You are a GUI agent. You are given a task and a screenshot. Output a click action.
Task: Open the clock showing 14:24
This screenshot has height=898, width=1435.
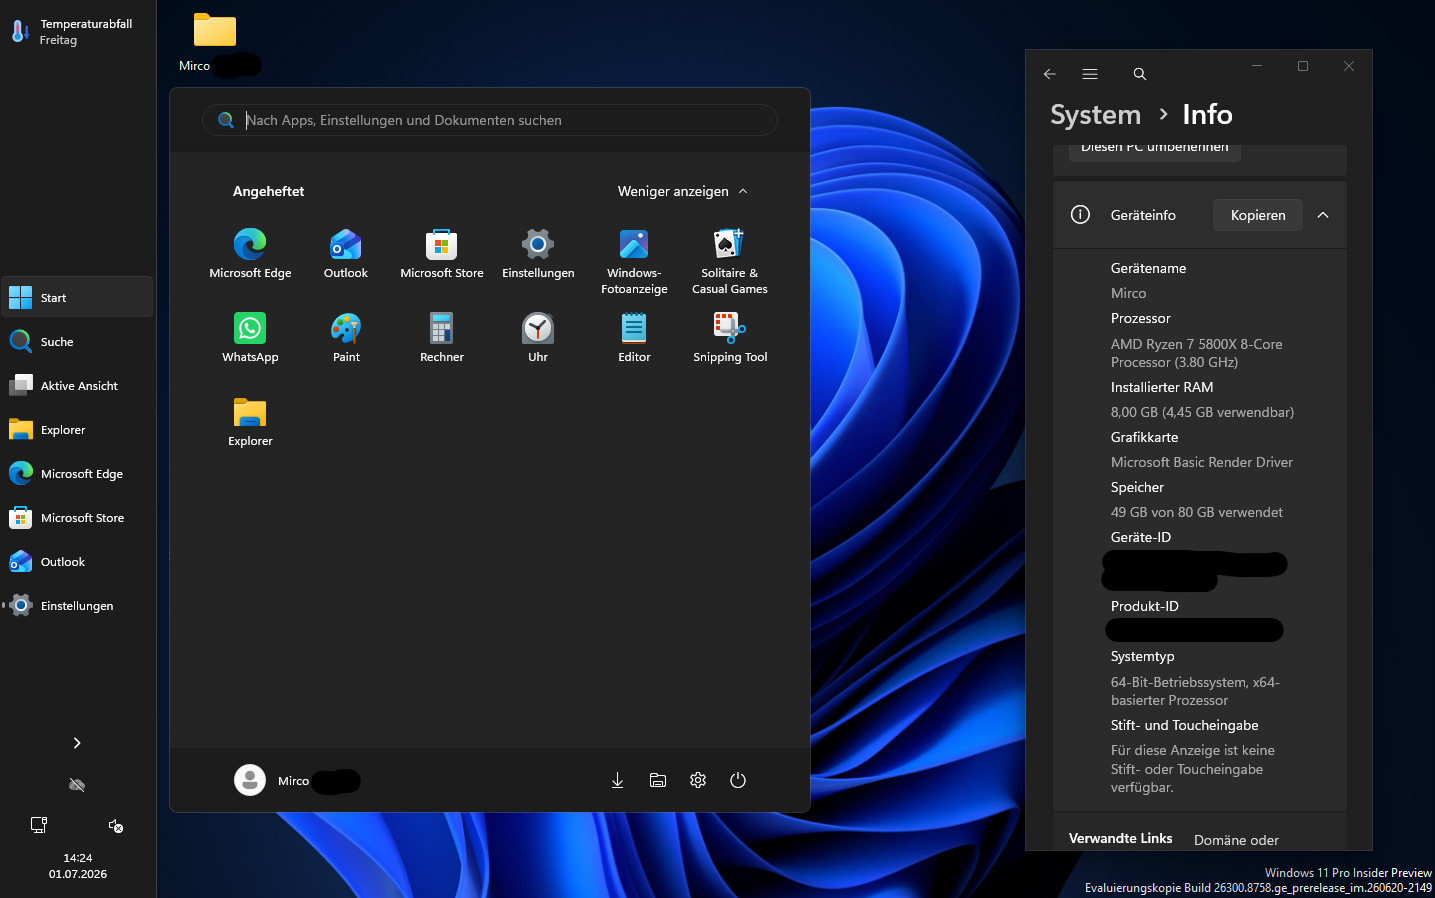(78, 866)
